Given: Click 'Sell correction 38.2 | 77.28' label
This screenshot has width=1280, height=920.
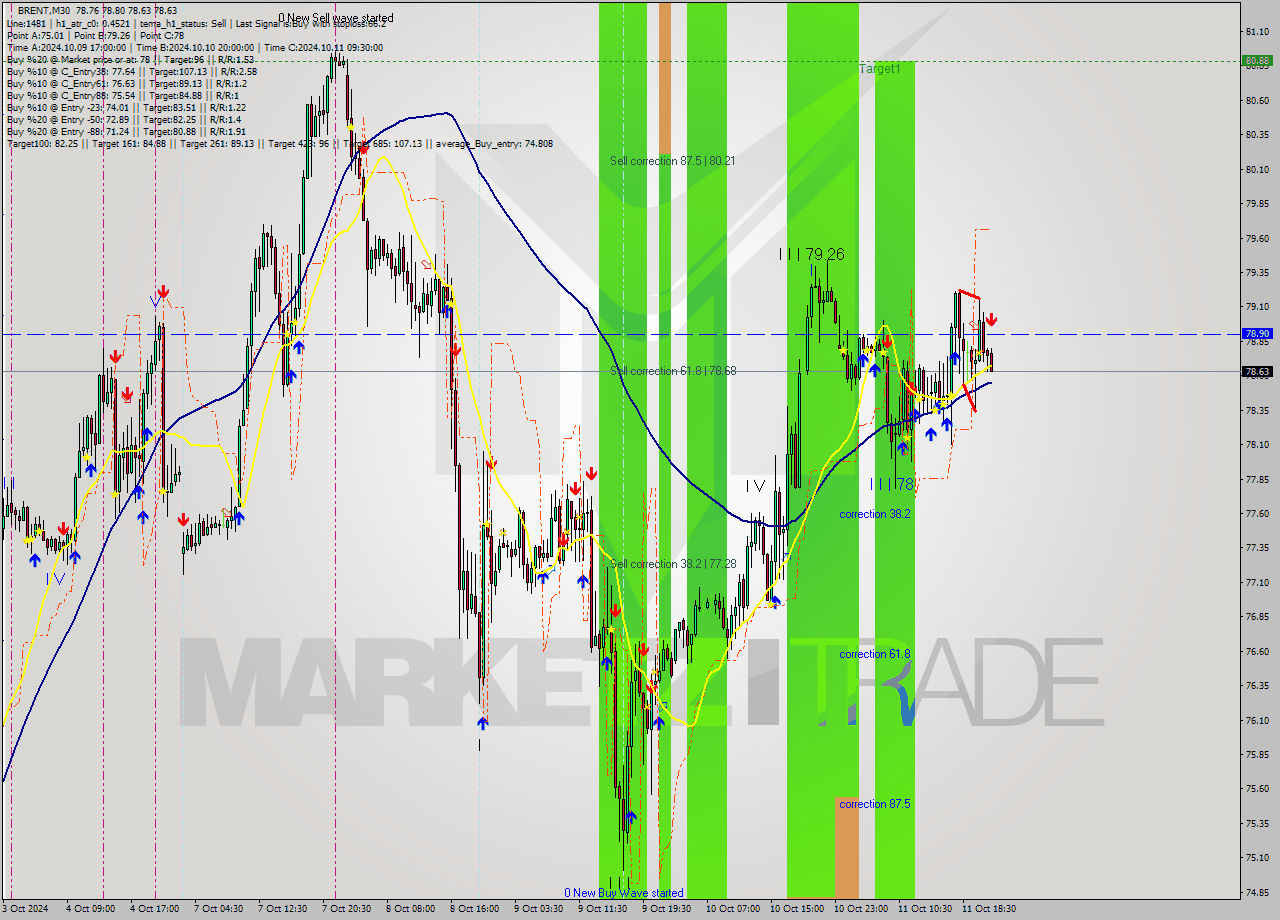Looking at the screenshot, I should 673,564.
